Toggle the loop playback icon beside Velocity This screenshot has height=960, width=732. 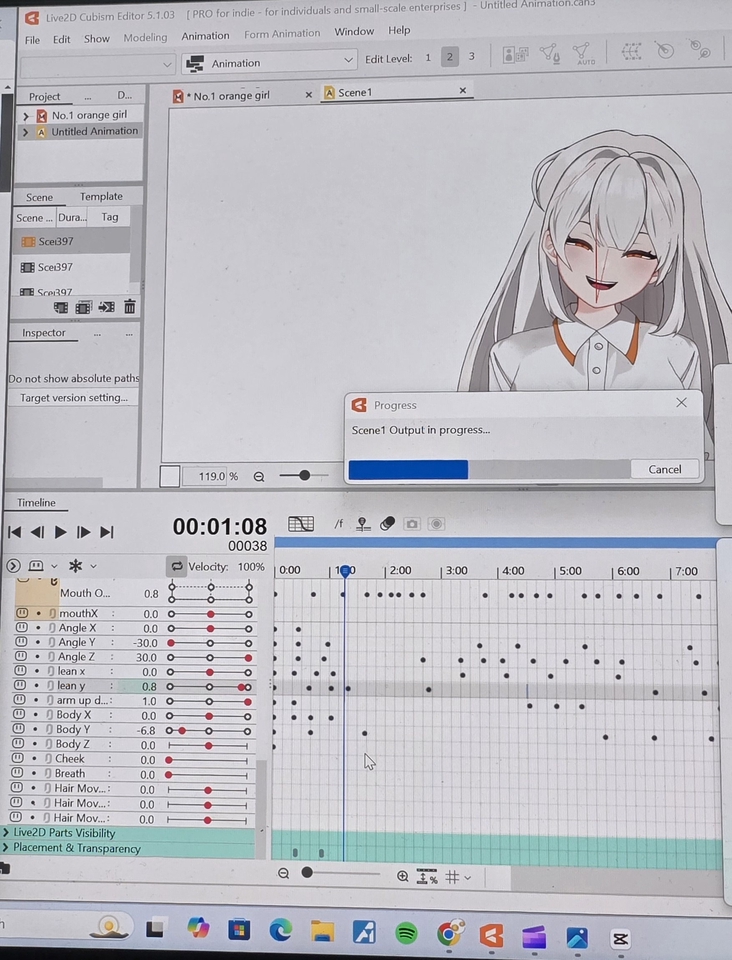(x=176, y=566)
